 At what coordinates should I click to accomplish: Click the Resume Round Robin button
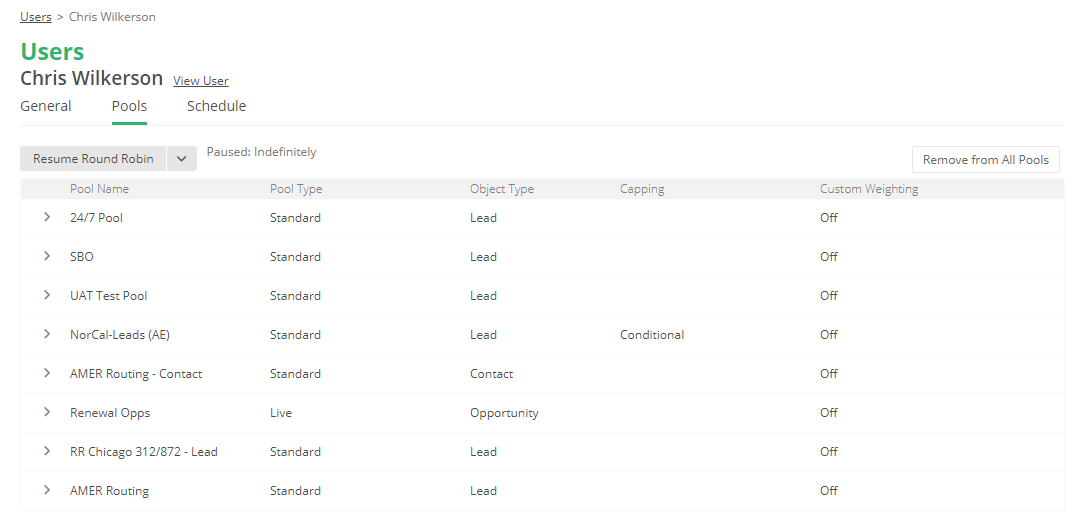(93, 159)
